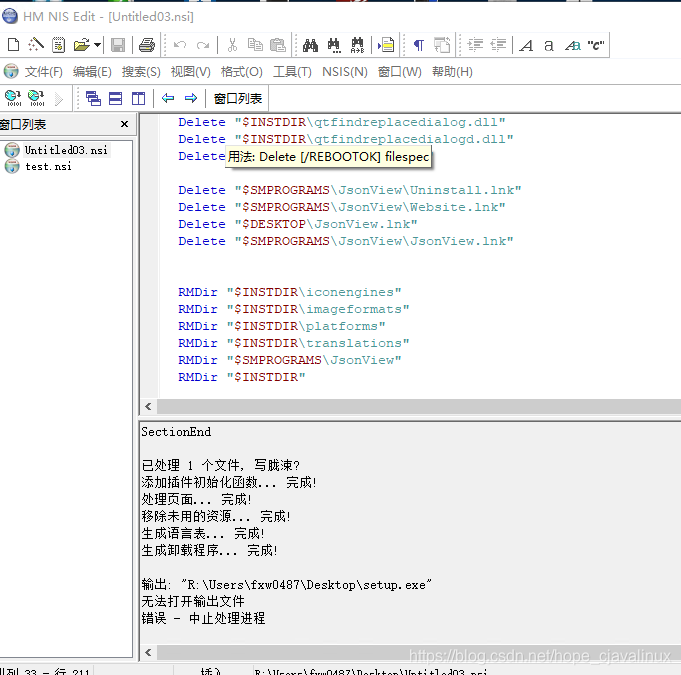The image size is (681, 675).
Task: Click the open file folder icon
Action: (x=81, y=45)
